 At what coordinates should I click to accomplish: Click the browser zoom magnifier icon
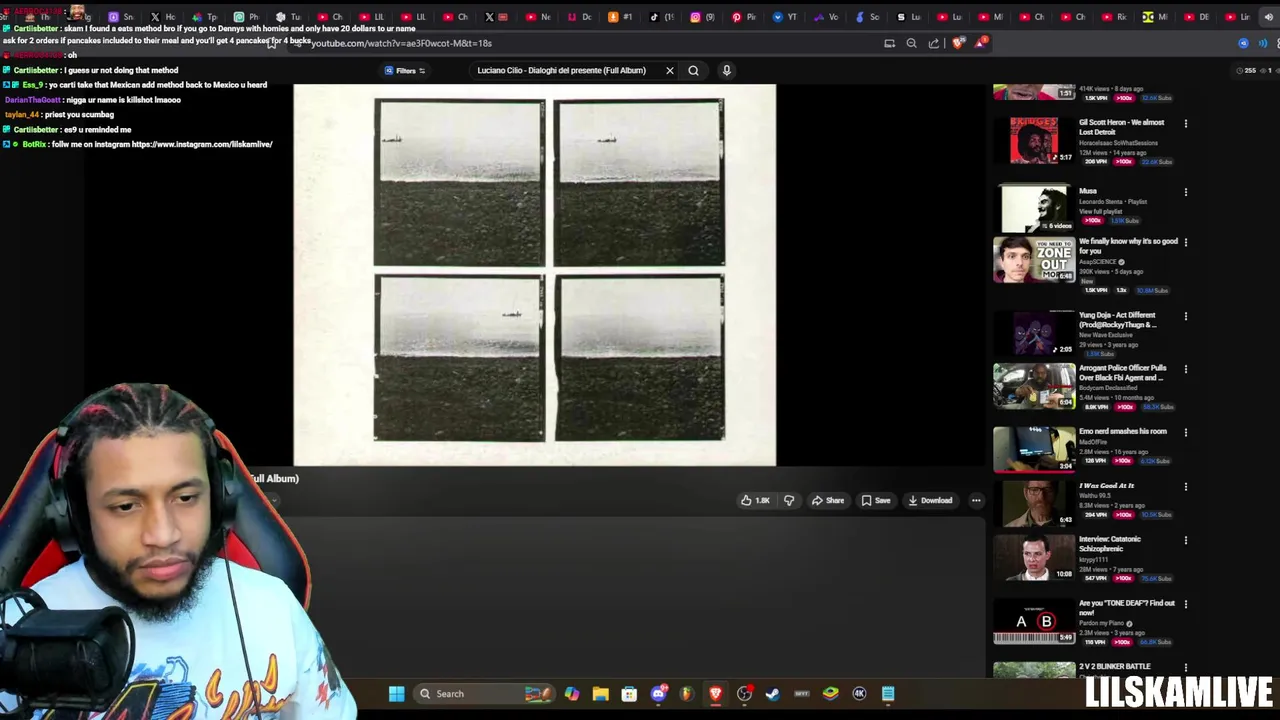[911, 43]
